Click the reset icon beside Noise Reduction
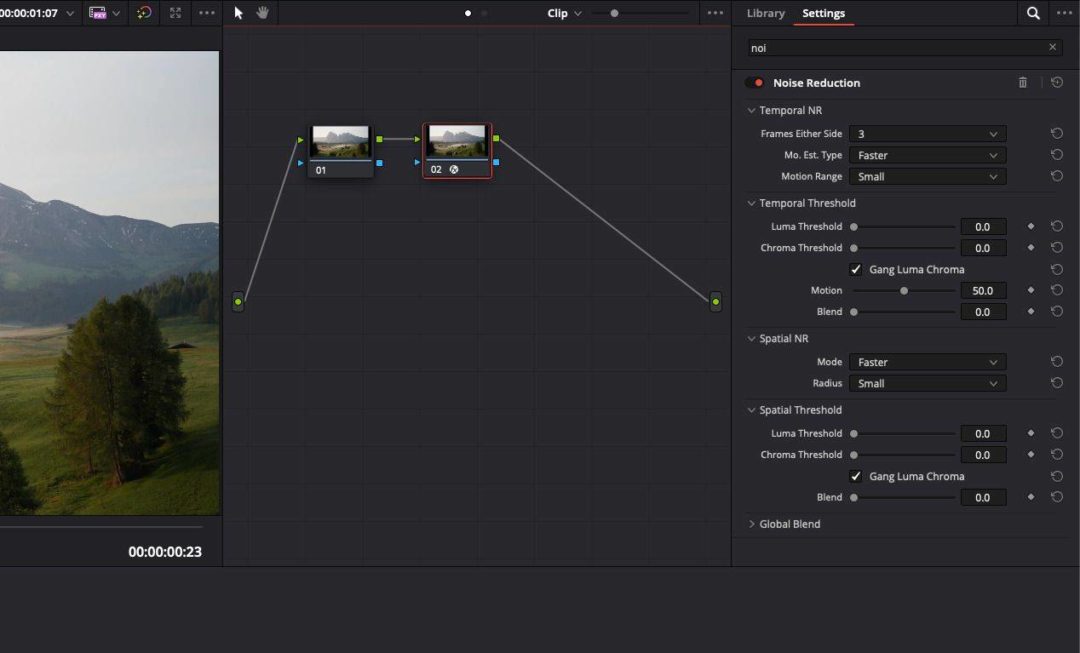 (x=1056, y=82)
